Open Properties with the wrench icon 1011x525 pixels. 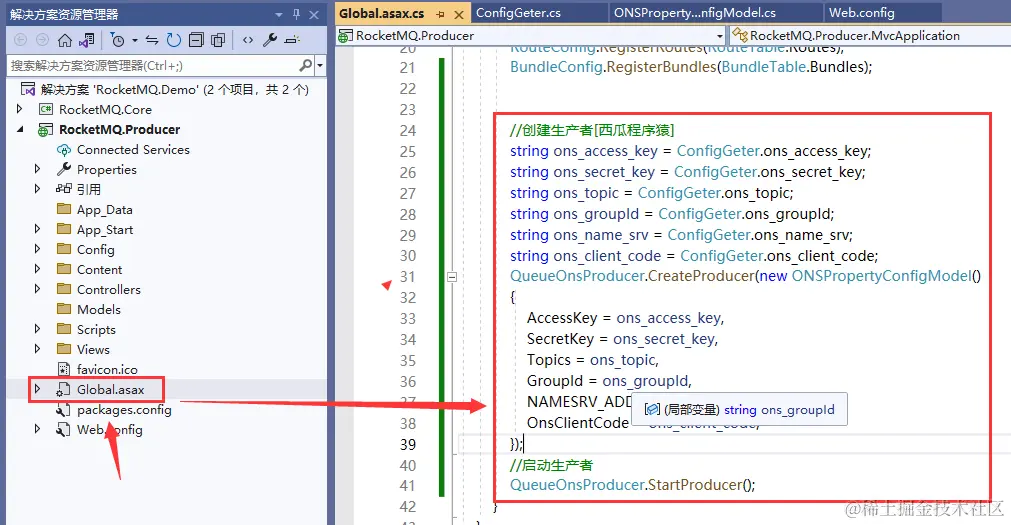click(x=270, y=41)
